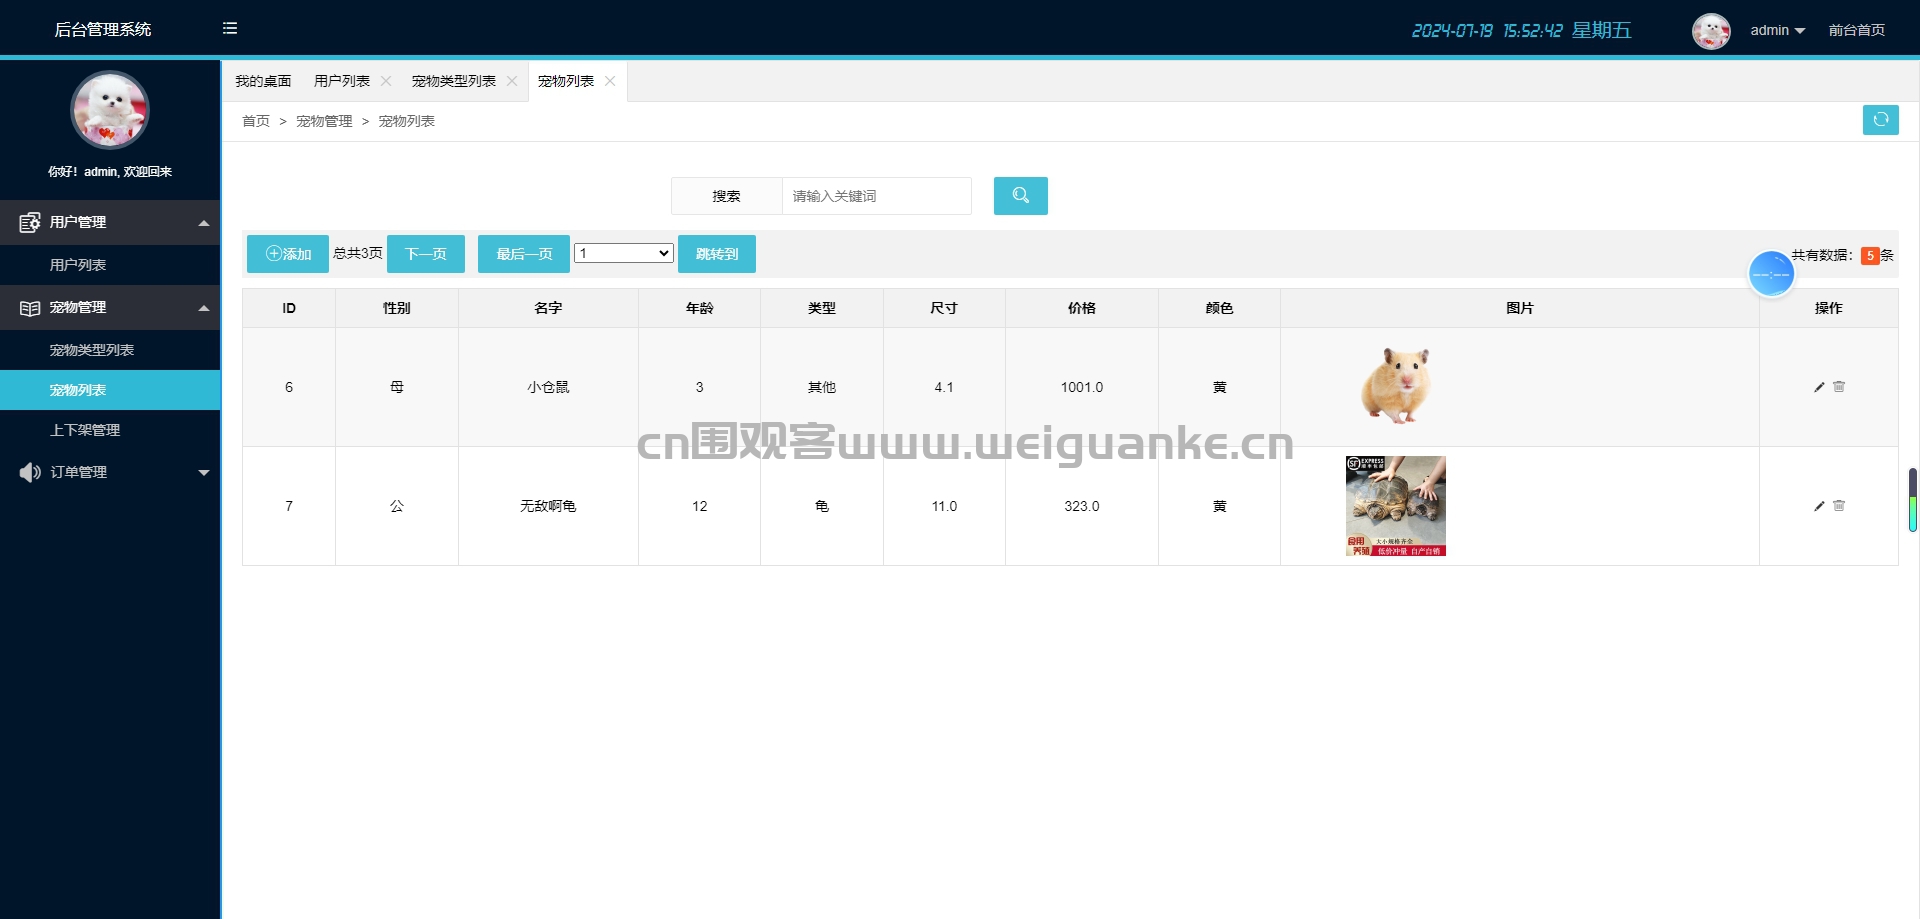
Task: Click the 搜索 label
Action: 727,196
